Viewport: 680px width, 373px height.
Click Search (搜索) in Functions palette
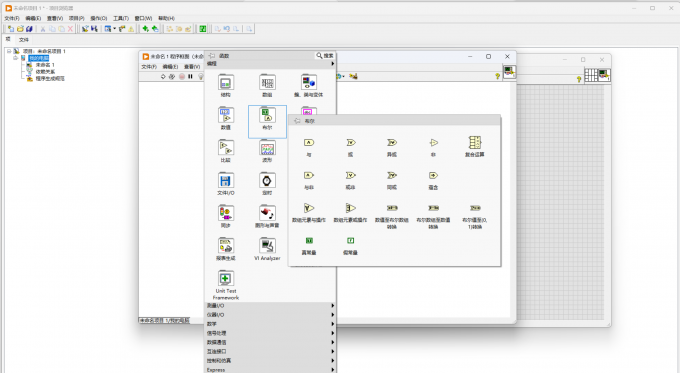[x=325, y=56]
